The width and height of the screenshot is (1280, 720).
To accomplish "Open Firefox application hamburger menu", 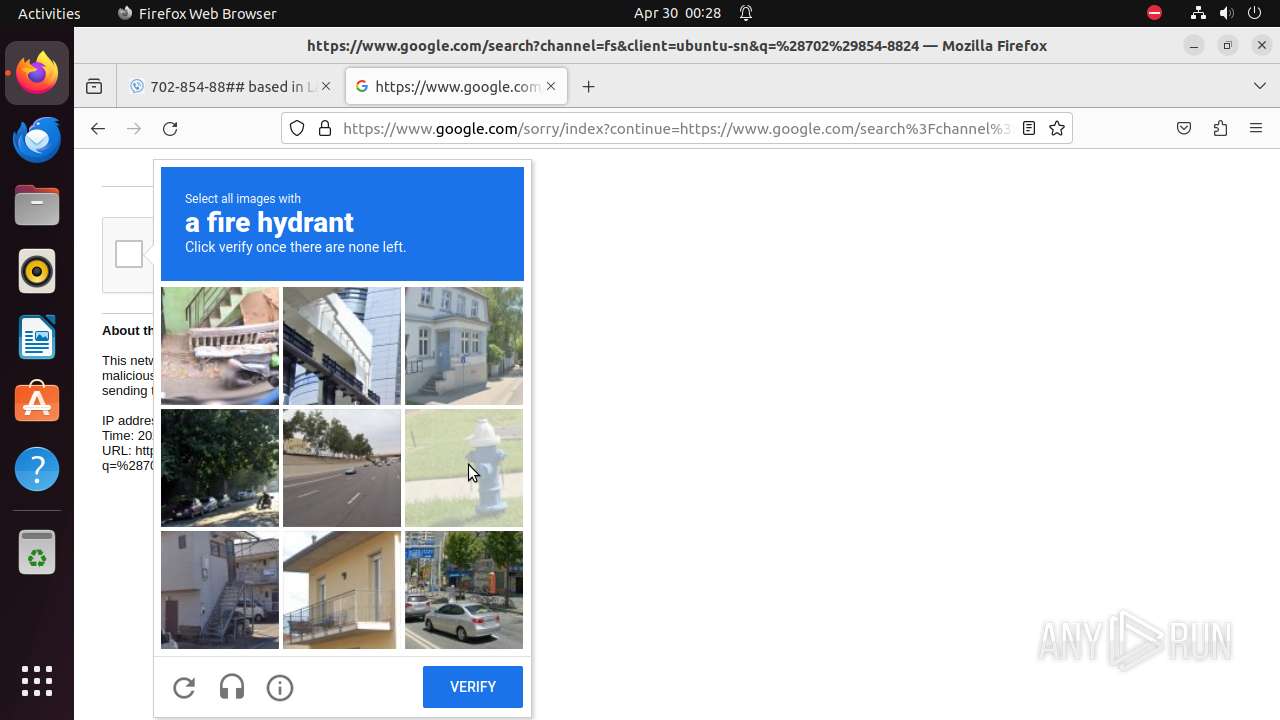I will 1256,128.
